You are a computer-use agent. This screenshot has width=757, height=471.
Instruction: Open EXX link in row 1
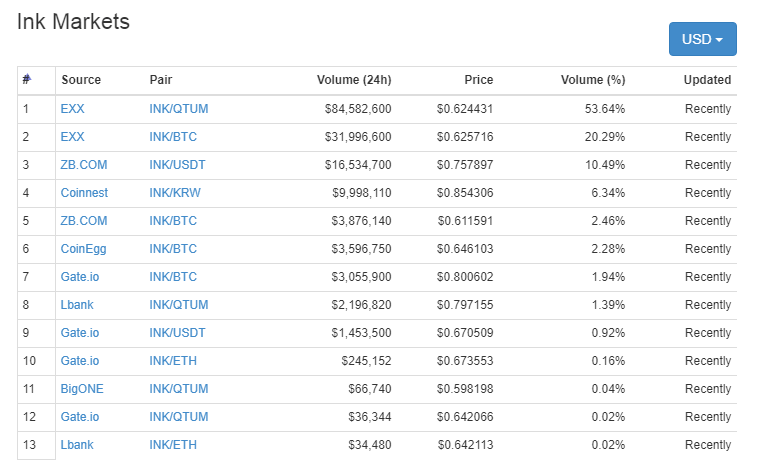tap(72, 109)
